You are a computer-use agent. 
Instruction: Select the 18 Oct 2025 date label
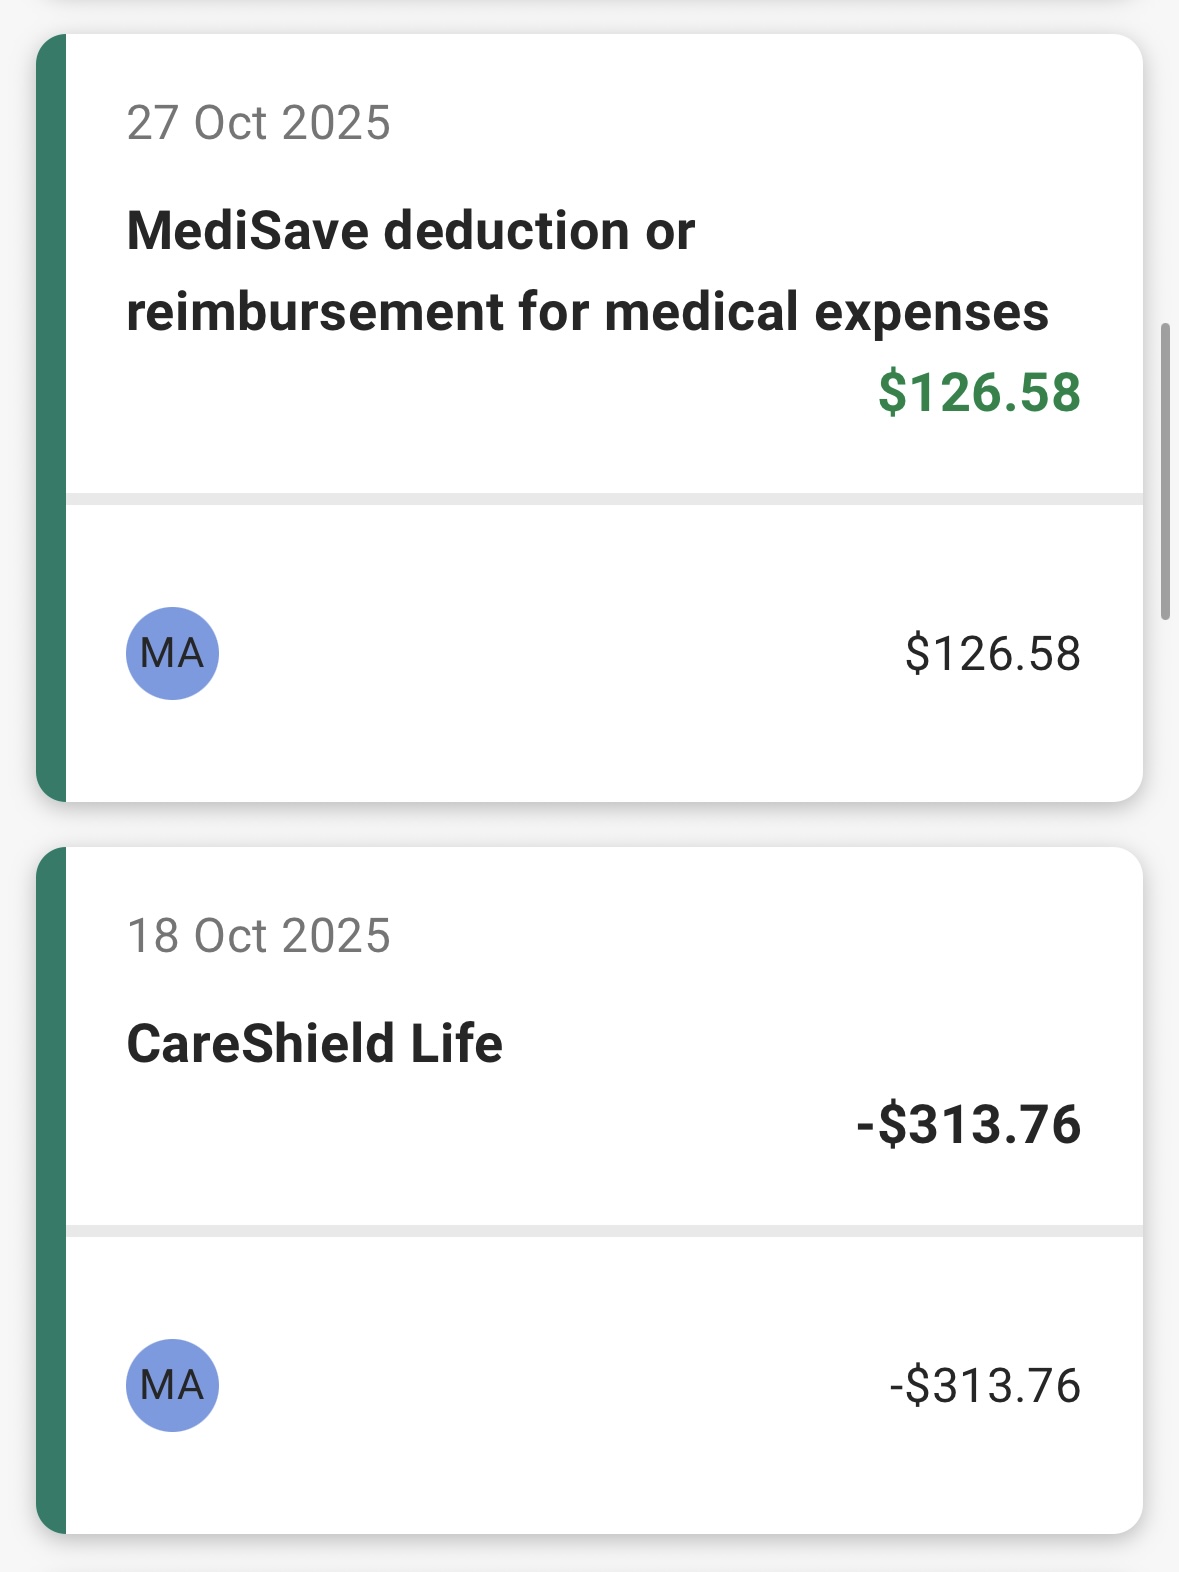point(258,936)
